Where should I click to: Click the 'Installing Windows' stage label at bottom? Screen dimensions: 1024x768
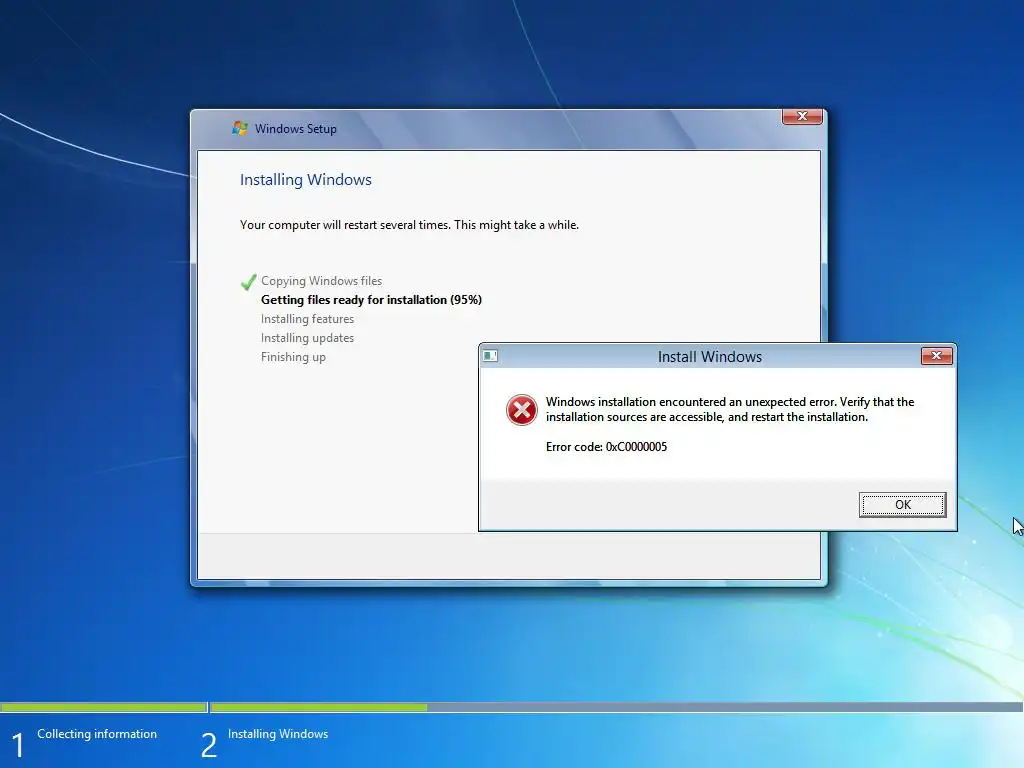[278, 734]
